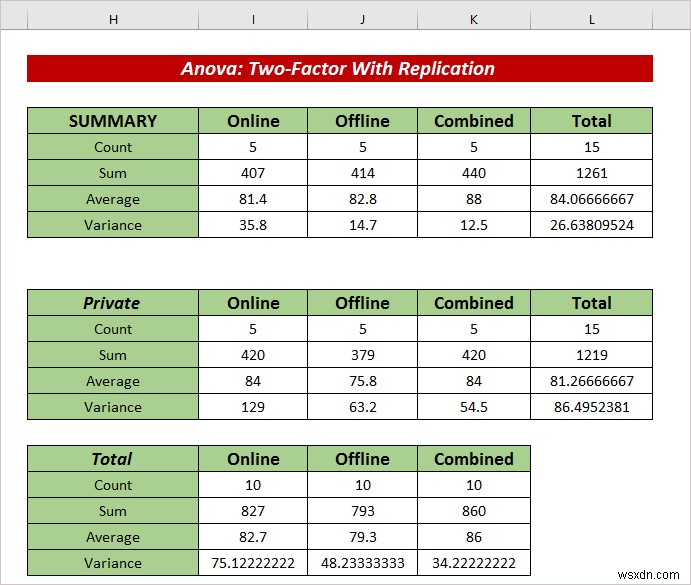Image resolution: width=691 pixels, height=585 pixels.
Task: Click the Combined sum 860 cell
Action: (x=474, y=511)
